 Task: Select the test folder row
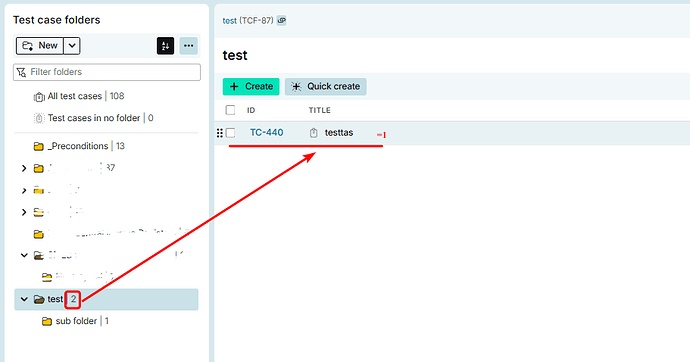click(106, 300)
